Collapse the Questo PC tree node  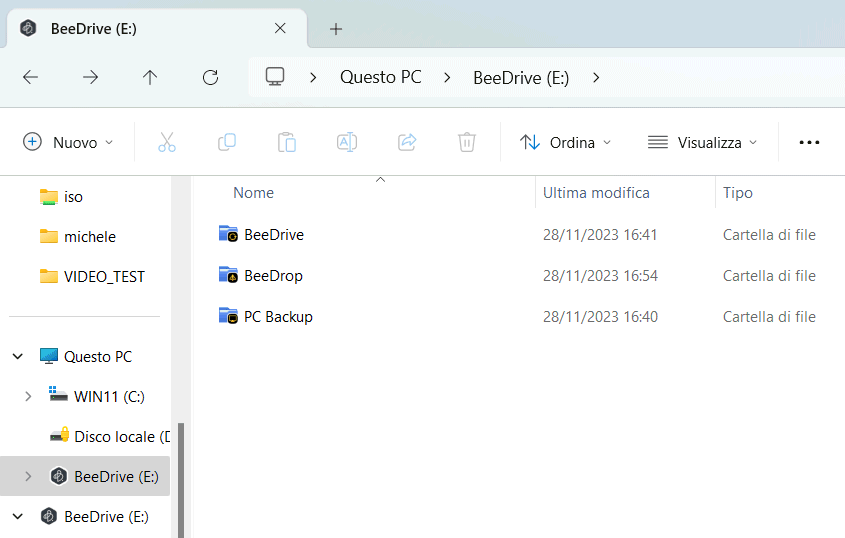[x=18, y=356]
